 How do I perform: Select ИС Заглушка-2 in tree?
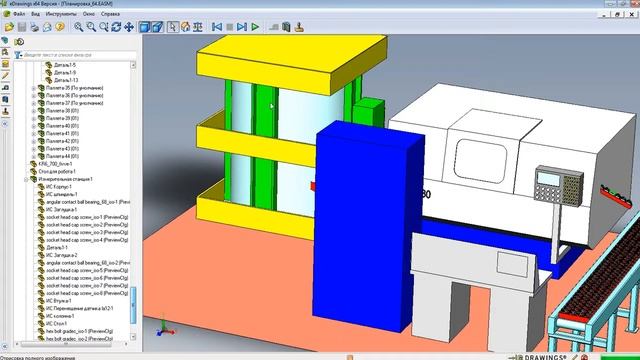coord(62,255)
